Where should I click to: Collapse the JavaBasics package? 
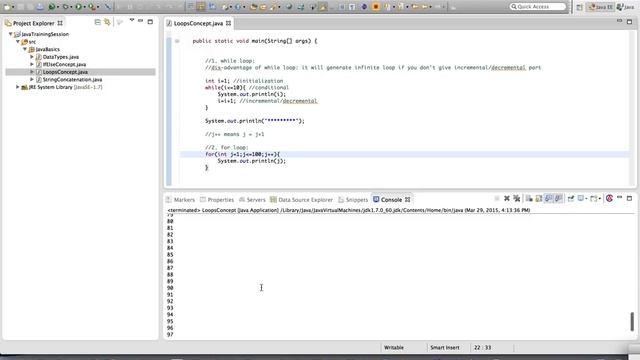[x=25, y=49]
